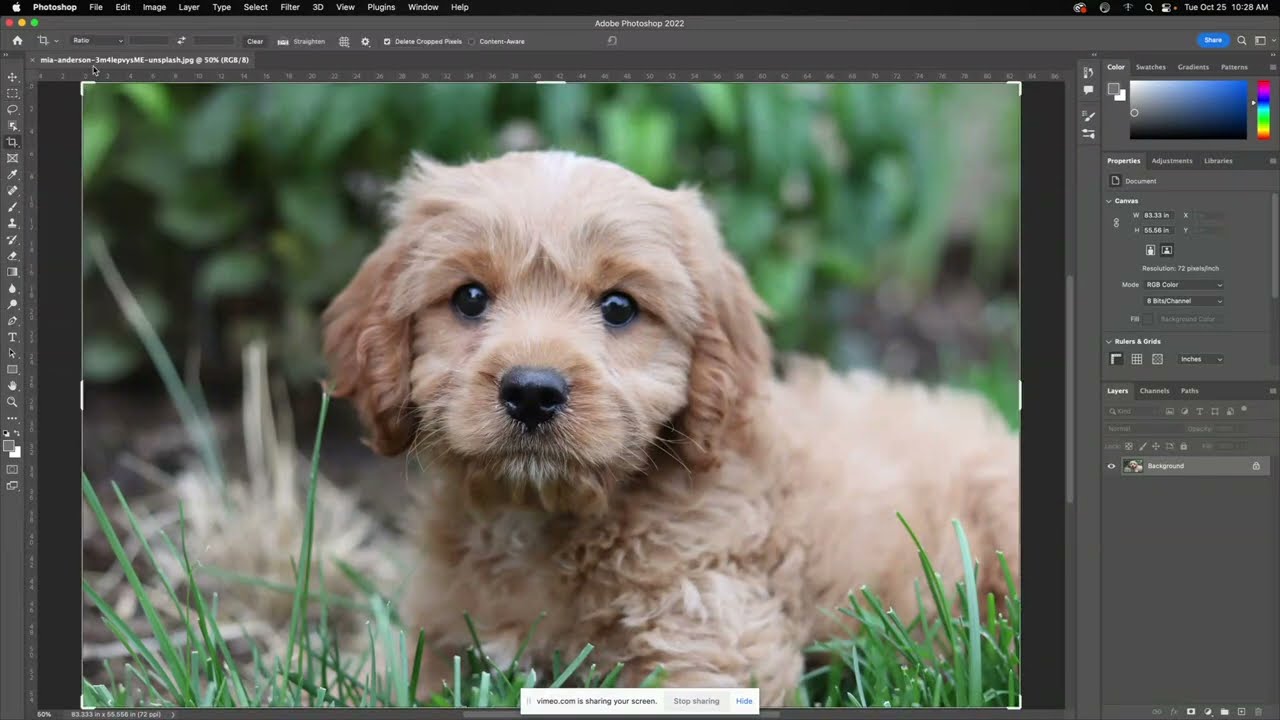The height and width of the screenshot is (720, 1280).
Task: Open the History panel icon
Action: 1088,72
